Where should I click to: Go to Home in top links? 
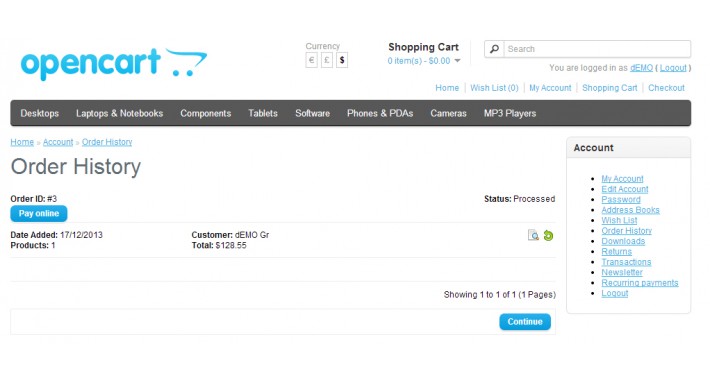[x=447, y=88]
